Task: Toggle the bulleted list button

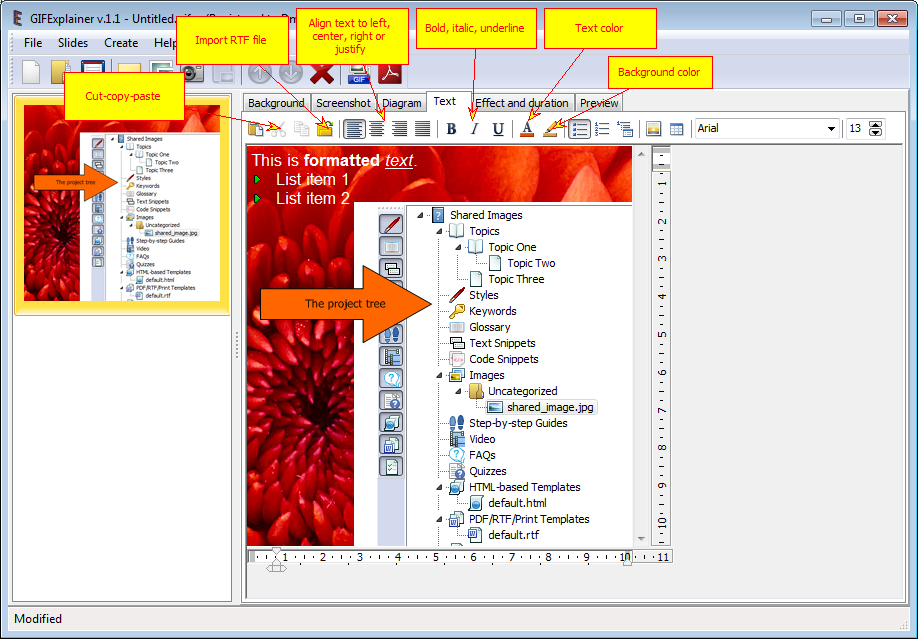Action: point(579,129)
